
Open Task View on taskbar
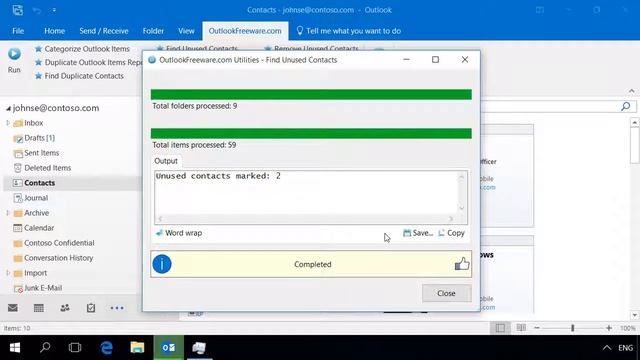pos(75,348)
